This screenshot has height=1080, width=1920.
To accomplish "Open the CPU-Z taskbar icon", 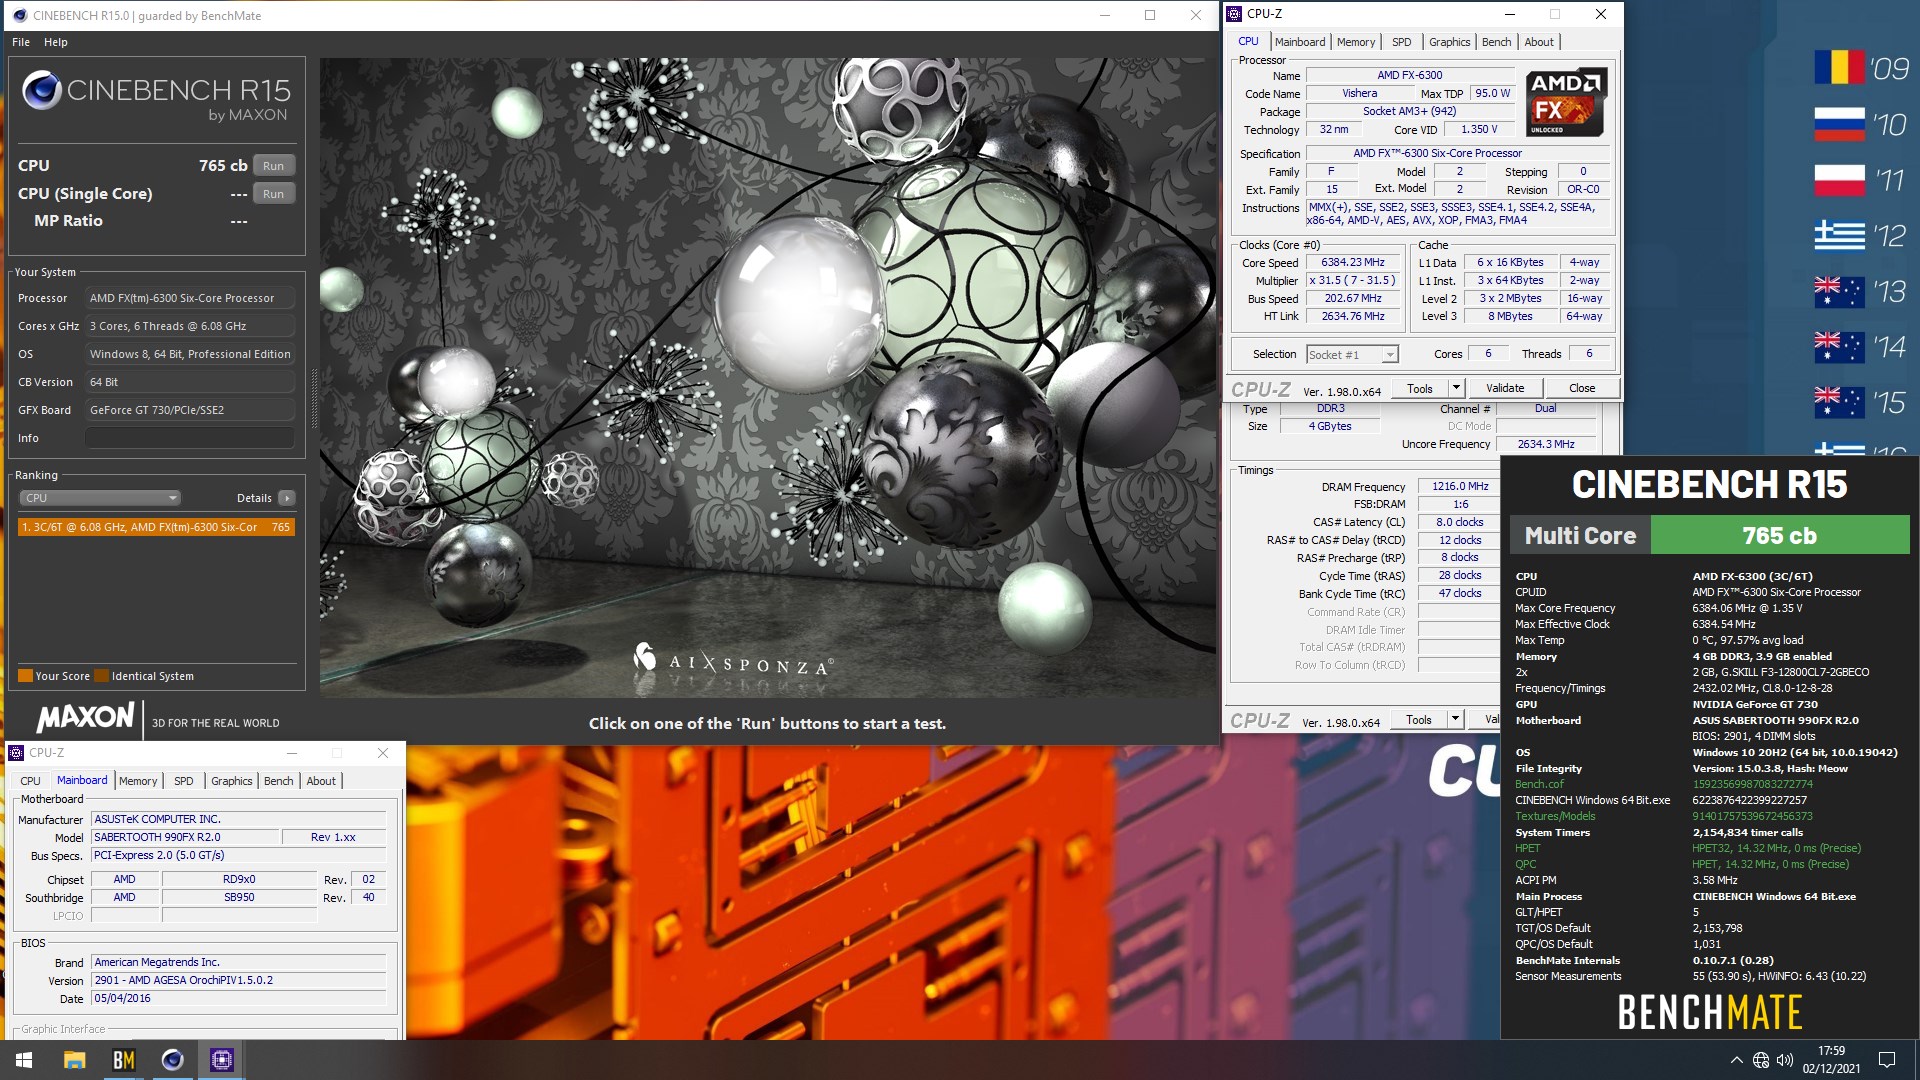I will click(221, 1060).
